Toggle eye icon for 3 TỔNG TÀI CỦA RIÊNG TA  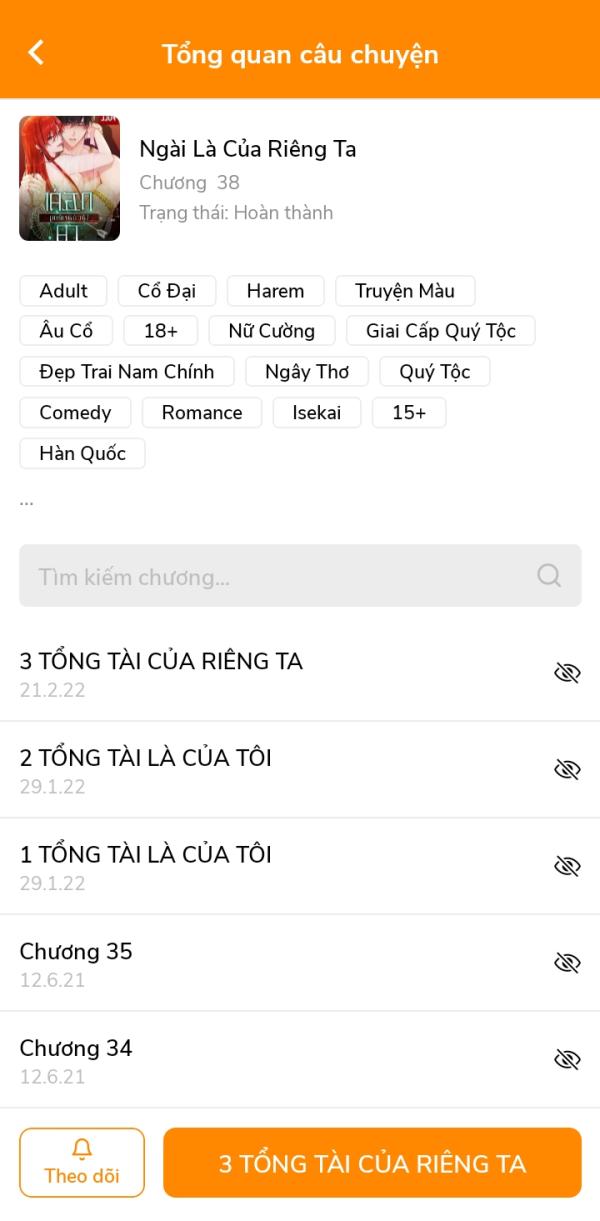pyautogui.click(x=567, y=673)
